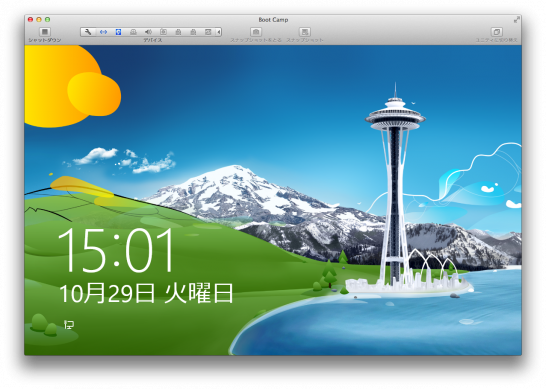The image size is (546, 389).
Task: Click the Take Snapshot camera button
Action: [256, 32]
